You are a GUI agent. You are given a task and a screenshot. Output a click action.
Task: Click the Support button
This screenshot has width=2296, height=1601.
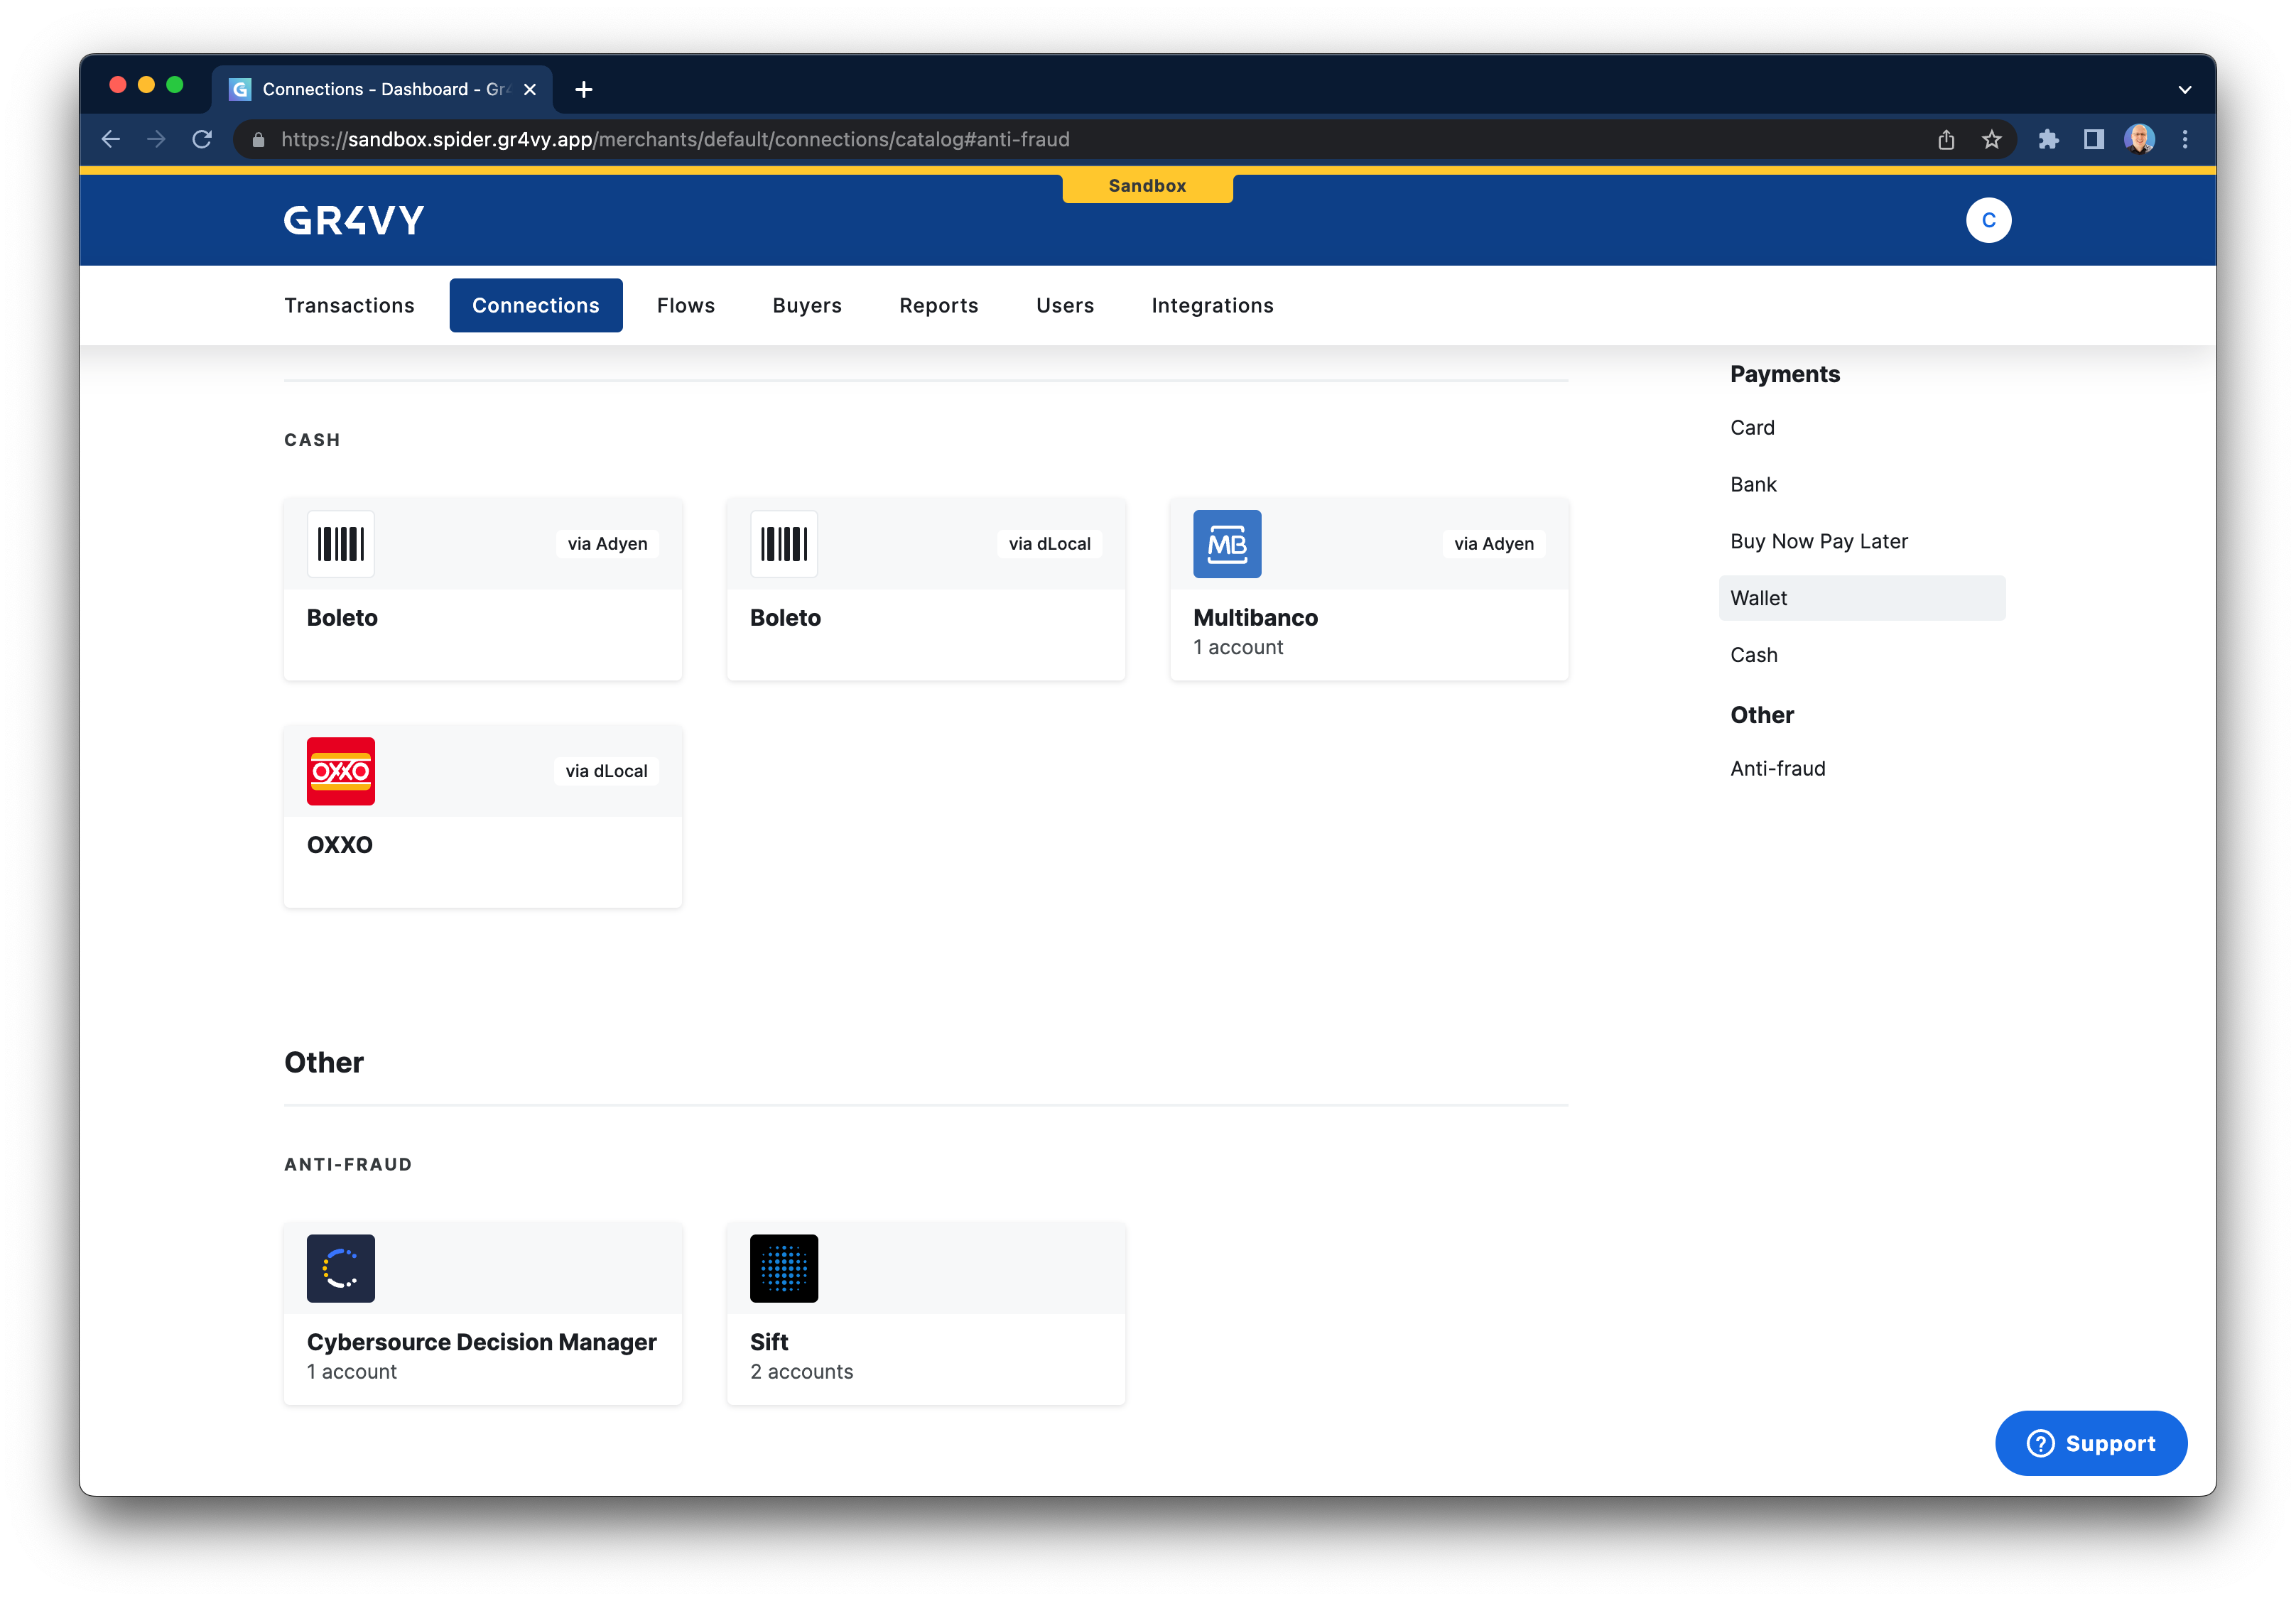pos(2091,1443)
